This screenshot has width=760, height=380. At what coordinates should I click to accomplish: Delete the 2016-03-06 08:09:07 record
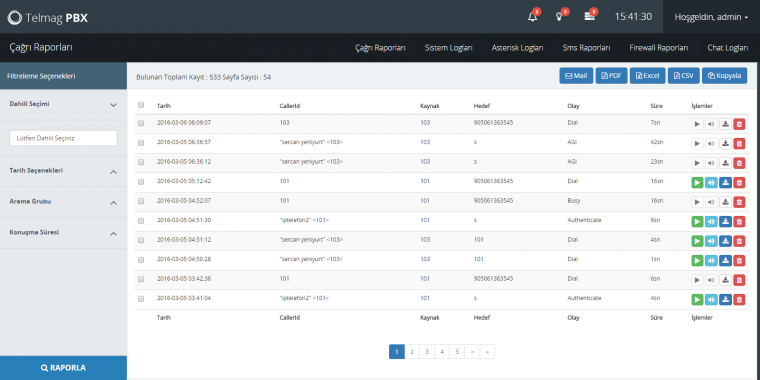point(739,124)
